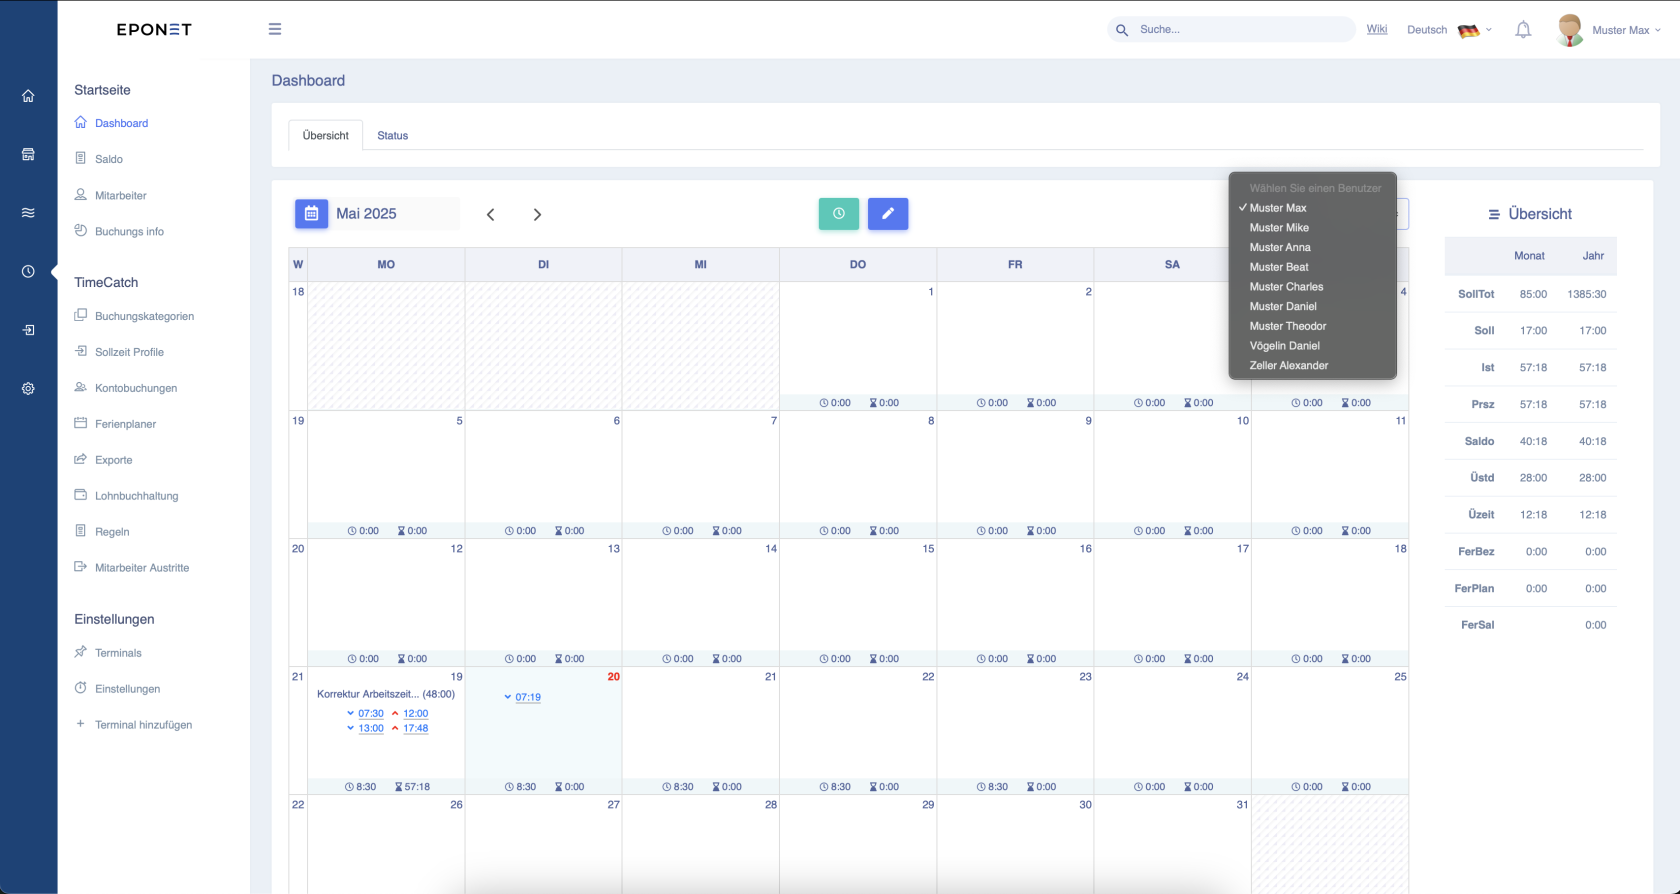1680x894 pixels.
Task: Click the 12:00 booking time
Action: 416,714
